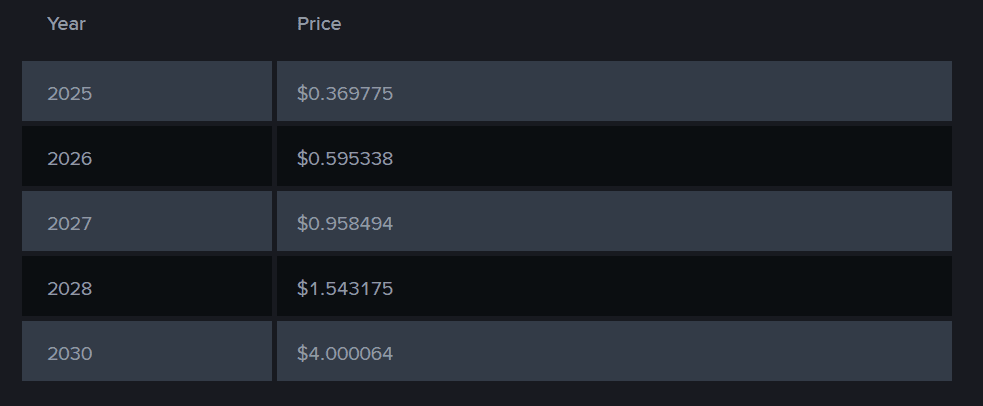Click the Price column header
This screenshot has width=983, height=406.
[319, 24]
